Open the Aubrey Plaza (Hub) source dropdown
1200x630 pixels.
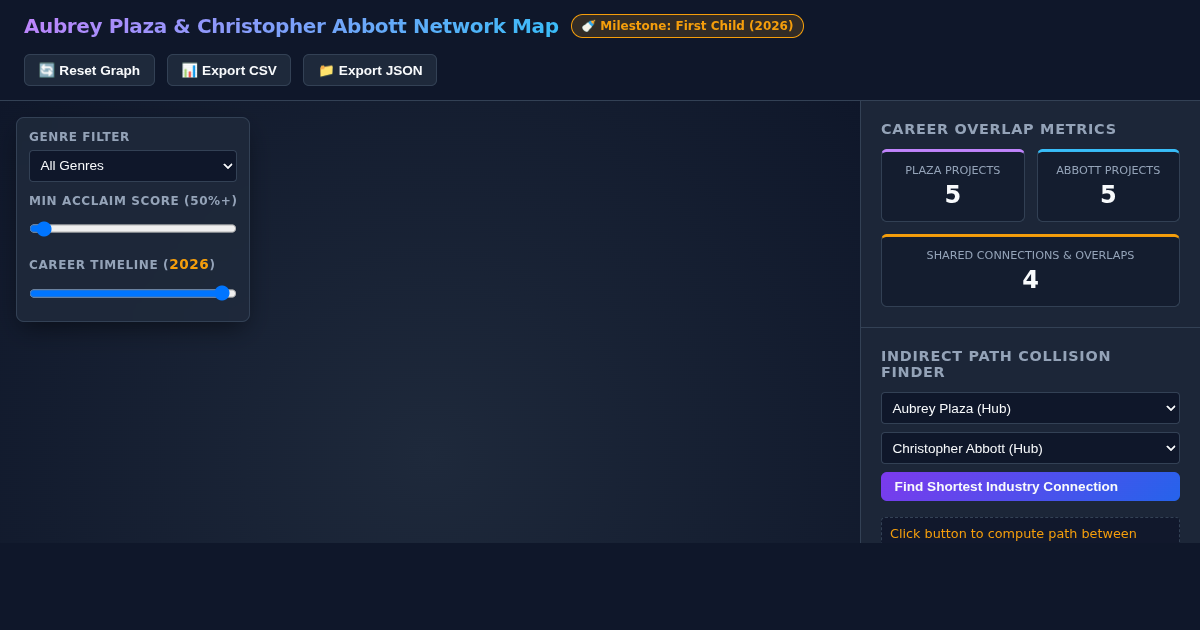pyautogui.click(x=1030, y=408)
